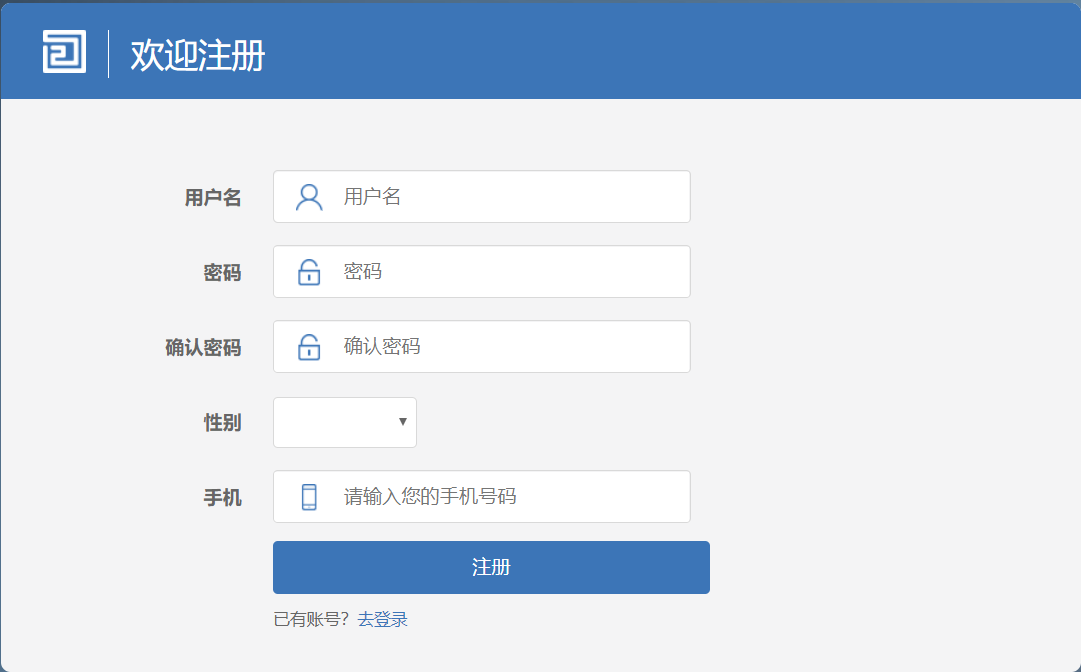Click the 性别 field label
The height and width of the screenshot is (672, 1081).
[x=222, y=423]
